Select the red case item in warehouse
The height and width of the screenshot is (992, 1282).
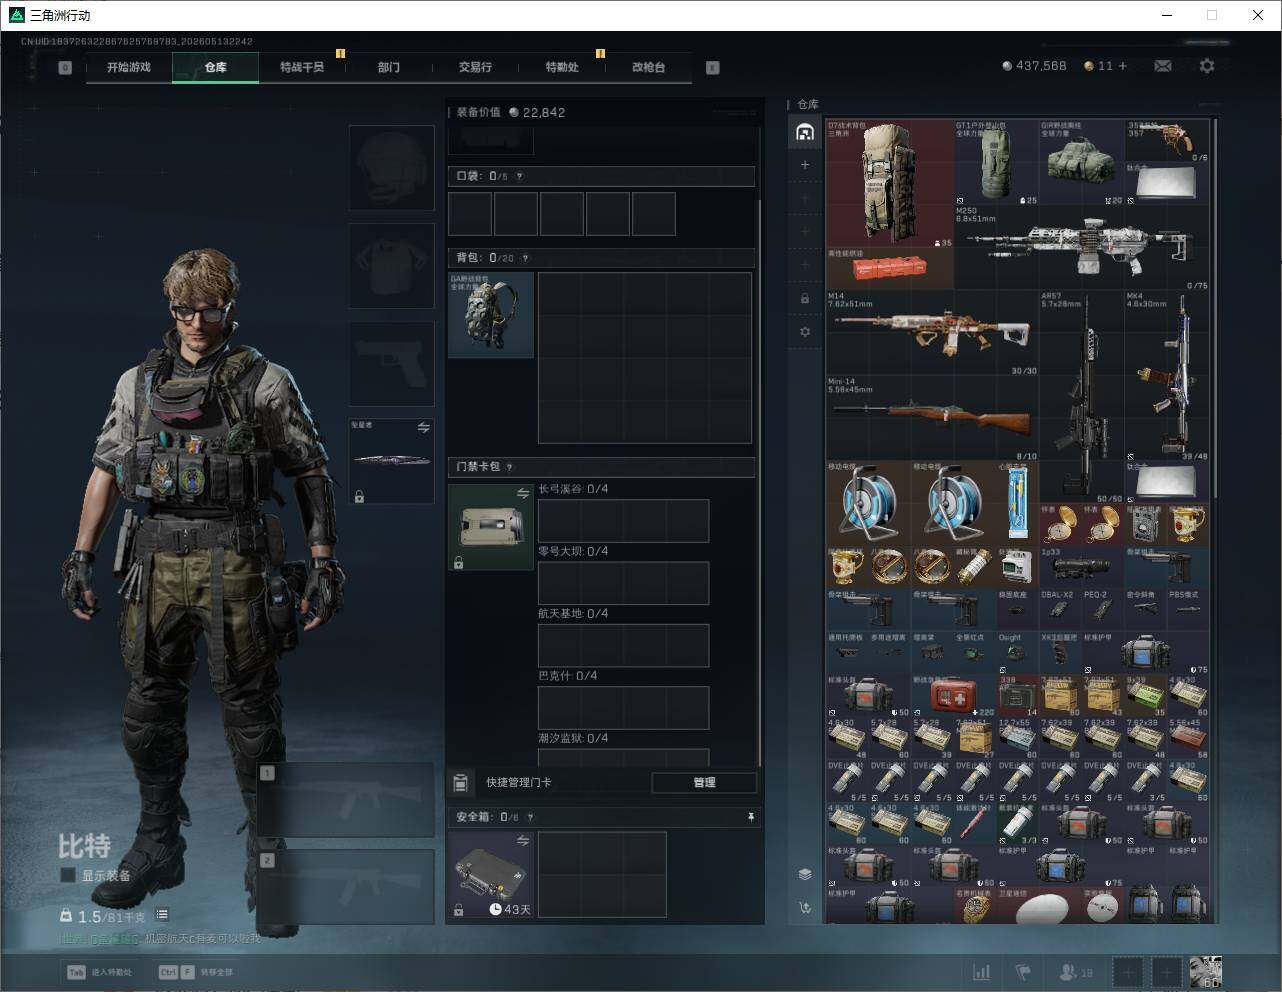pyautogui.click(x=890, y=269)
